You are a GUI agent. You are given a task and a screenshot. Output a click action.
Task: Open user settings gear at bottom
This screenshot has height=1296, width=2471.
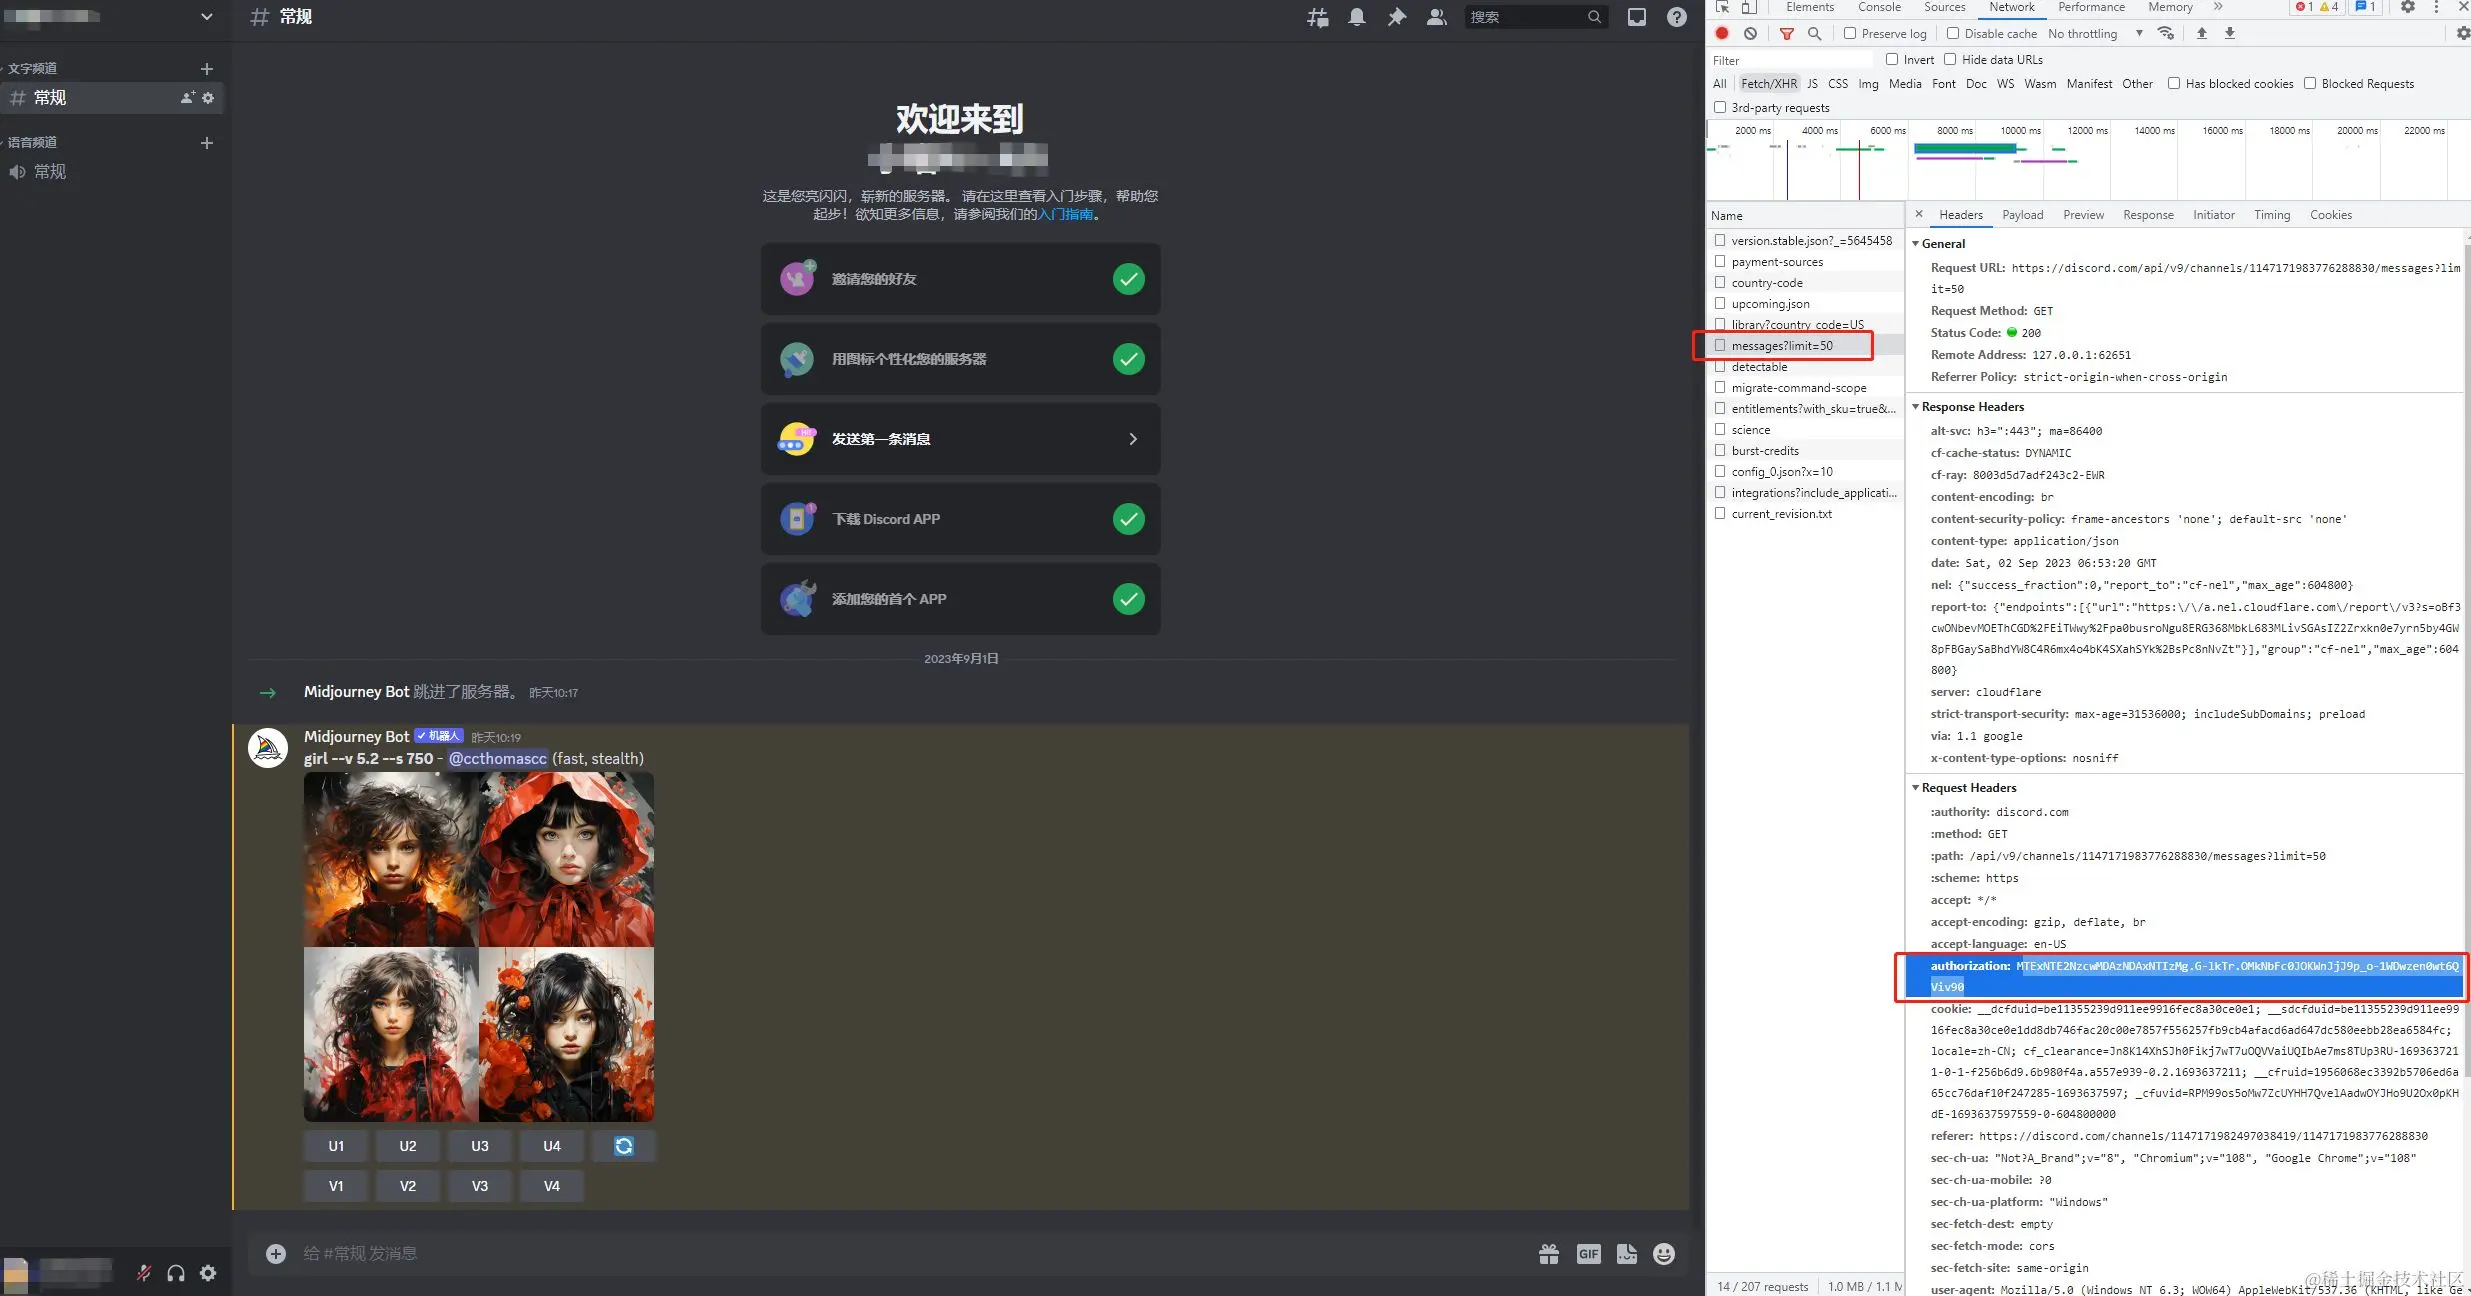(x=208, y=1273)
